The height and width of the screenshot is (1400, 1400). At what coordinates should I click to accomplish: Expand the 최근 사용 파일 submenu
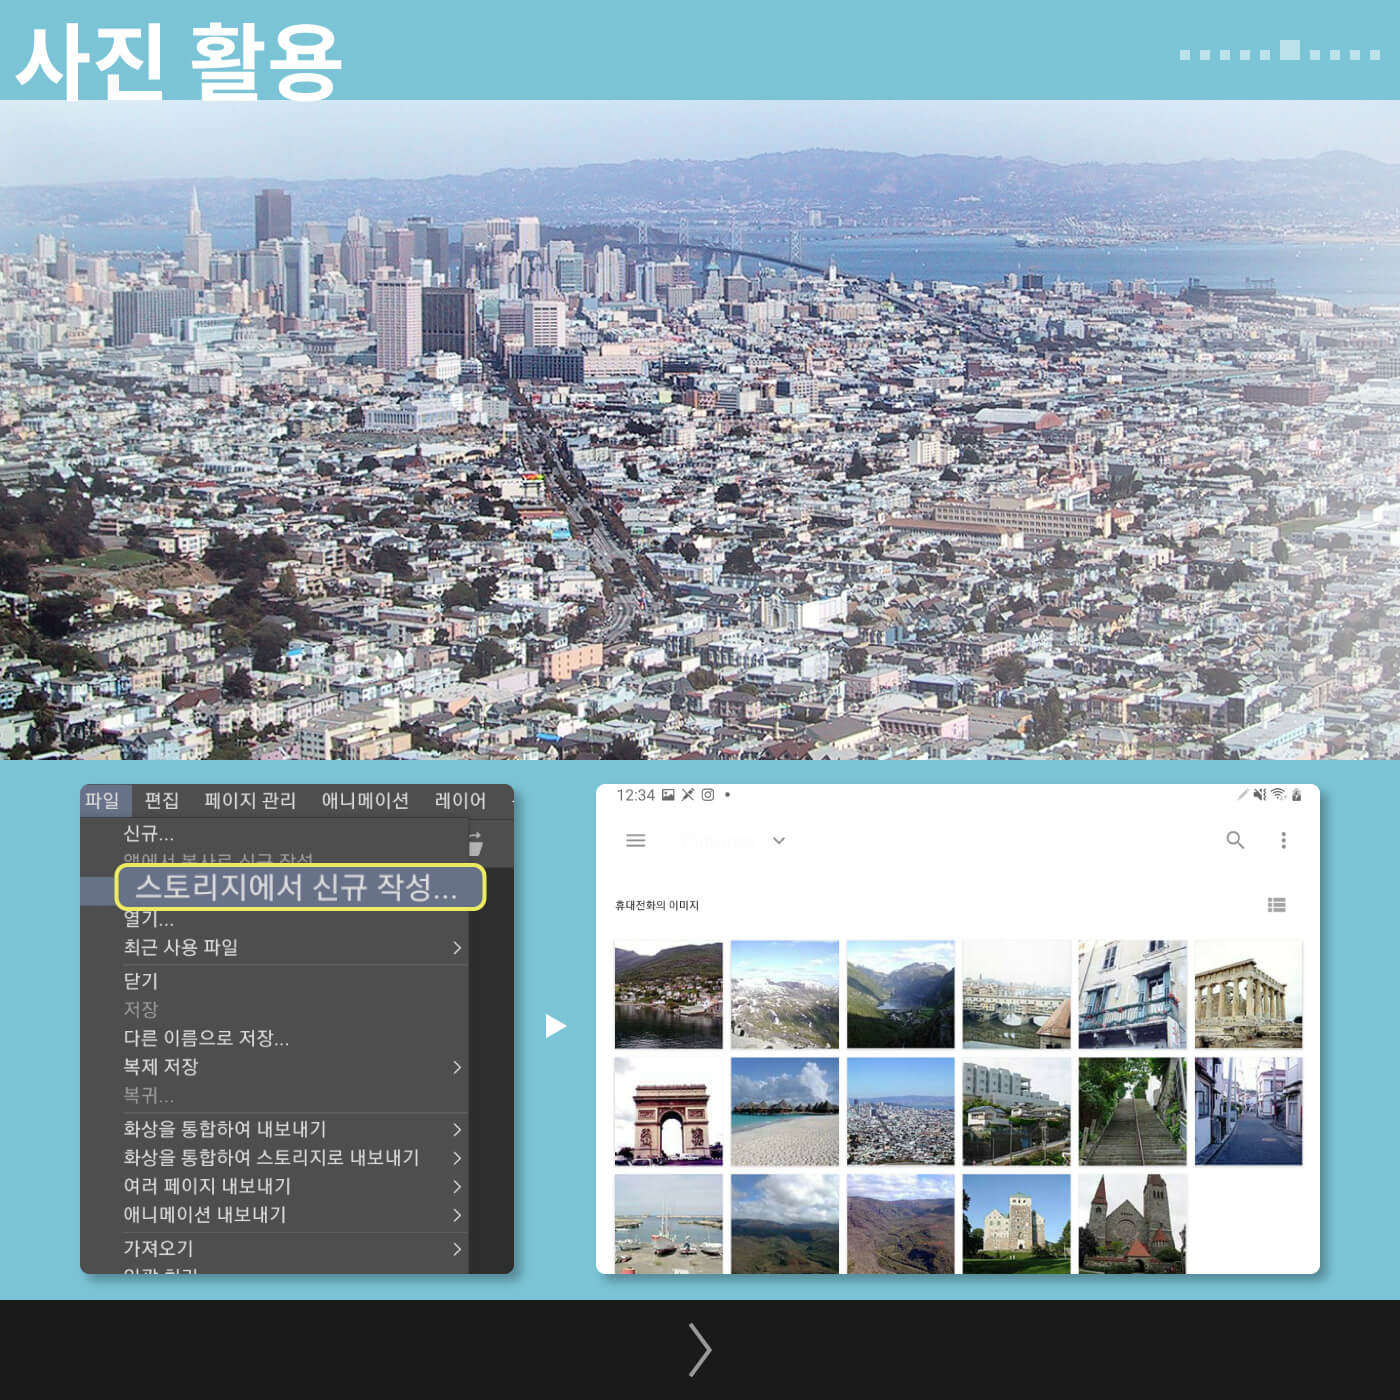click(x=456, y=947)
